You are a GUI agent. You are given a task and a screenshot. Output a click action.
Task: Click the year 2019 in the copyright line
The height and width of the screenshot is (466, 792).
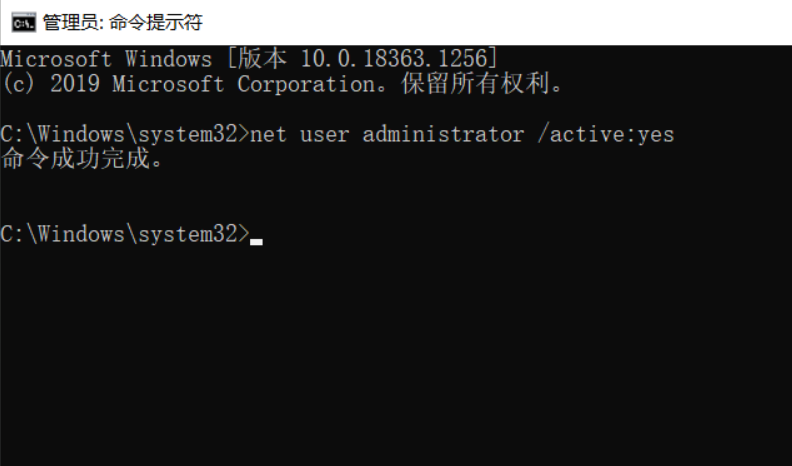(74, 84)
